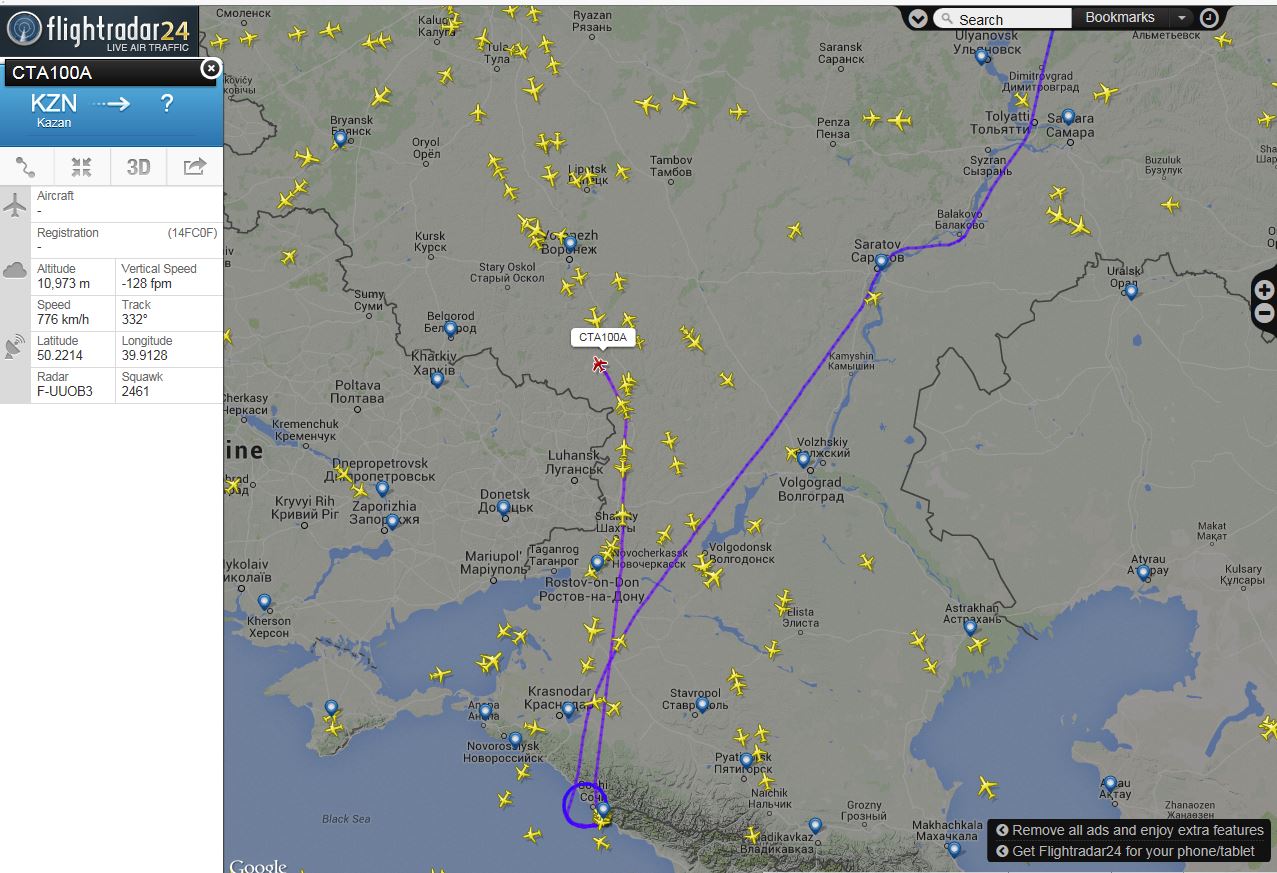
Task: Click the KZN Kazan origin airport
Action: [54, 109]
